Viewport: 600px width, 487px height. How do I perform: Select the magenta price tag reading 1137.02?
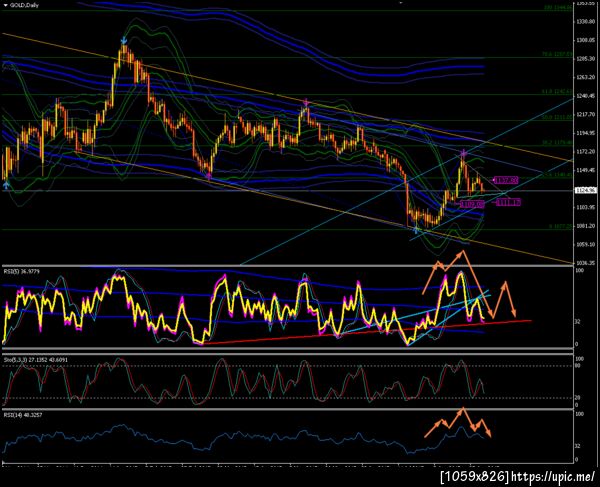pos(506,180)
